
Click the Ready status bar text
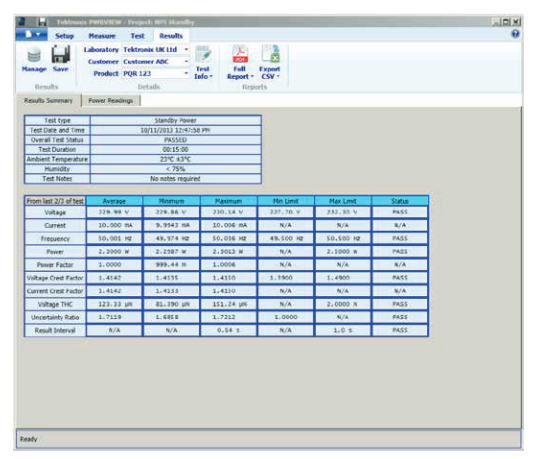tap(28, 439)
